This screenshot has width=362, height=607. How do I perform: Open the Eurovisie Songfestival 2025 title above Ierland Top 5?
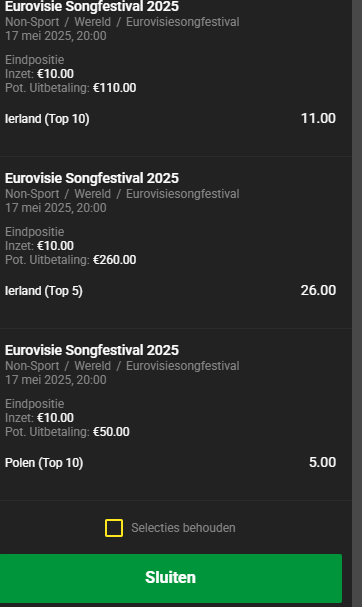[x=92, y=178]
